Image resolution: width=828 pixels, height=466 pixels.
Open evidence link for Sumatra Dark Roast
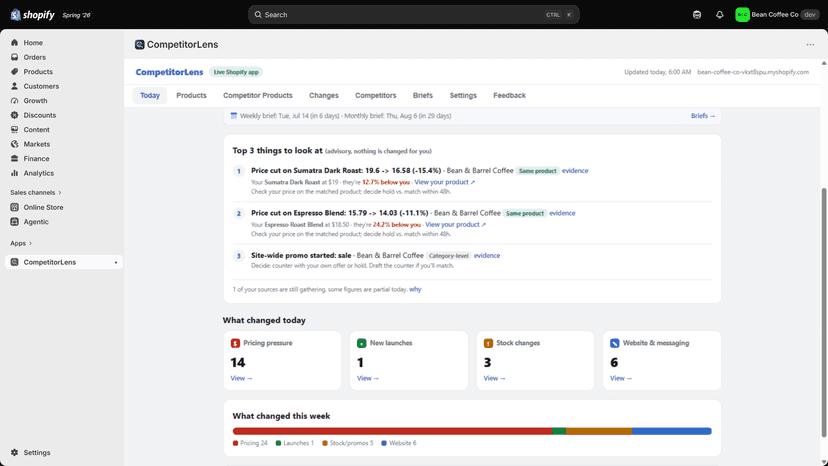coord(575,171)
